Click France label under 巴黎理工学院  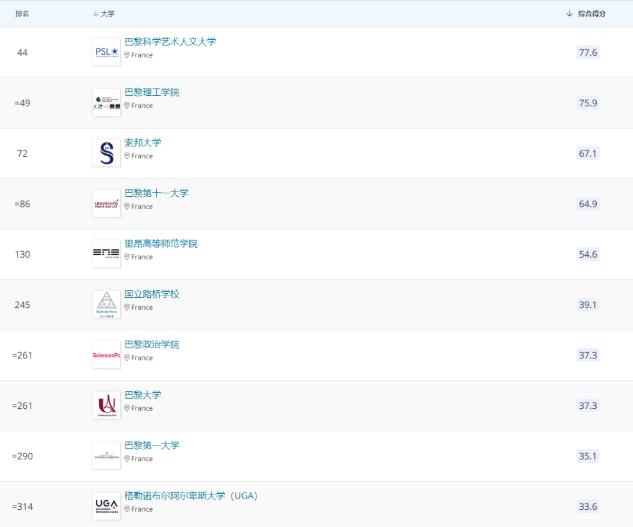142,105
